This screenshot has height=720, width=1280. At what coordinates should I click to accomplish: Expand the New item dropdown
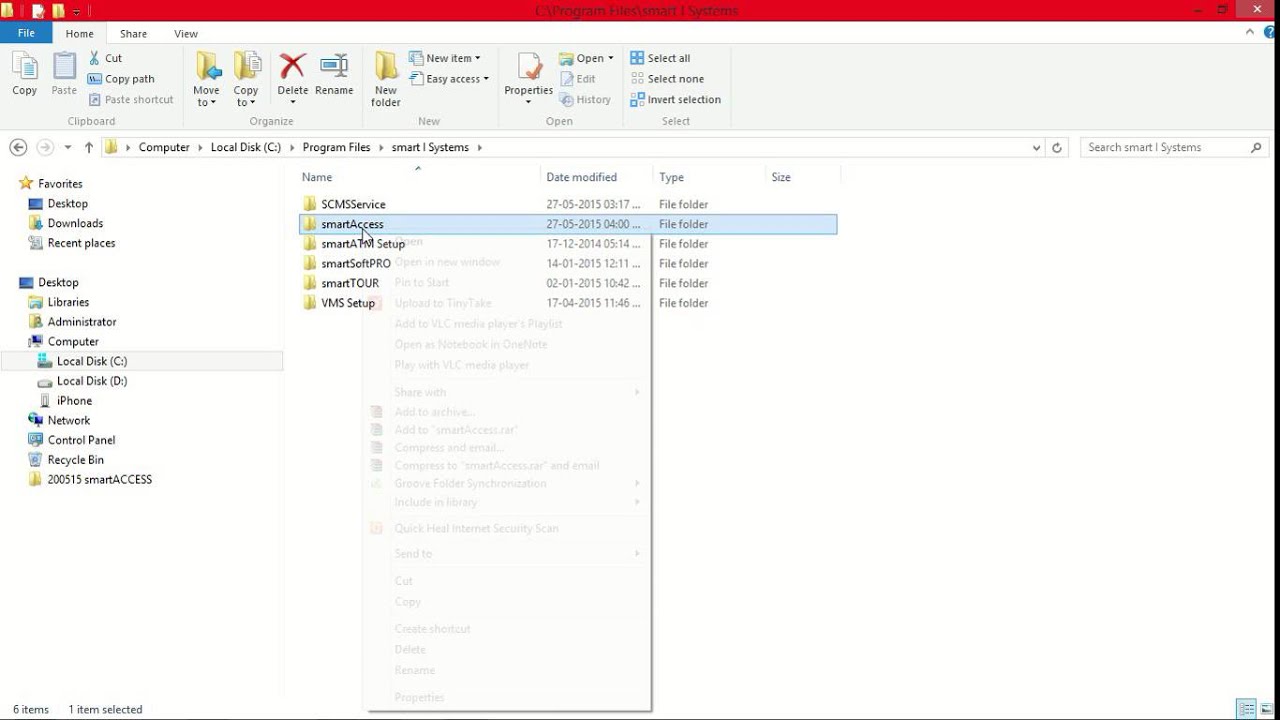click(x=445, y=58)
